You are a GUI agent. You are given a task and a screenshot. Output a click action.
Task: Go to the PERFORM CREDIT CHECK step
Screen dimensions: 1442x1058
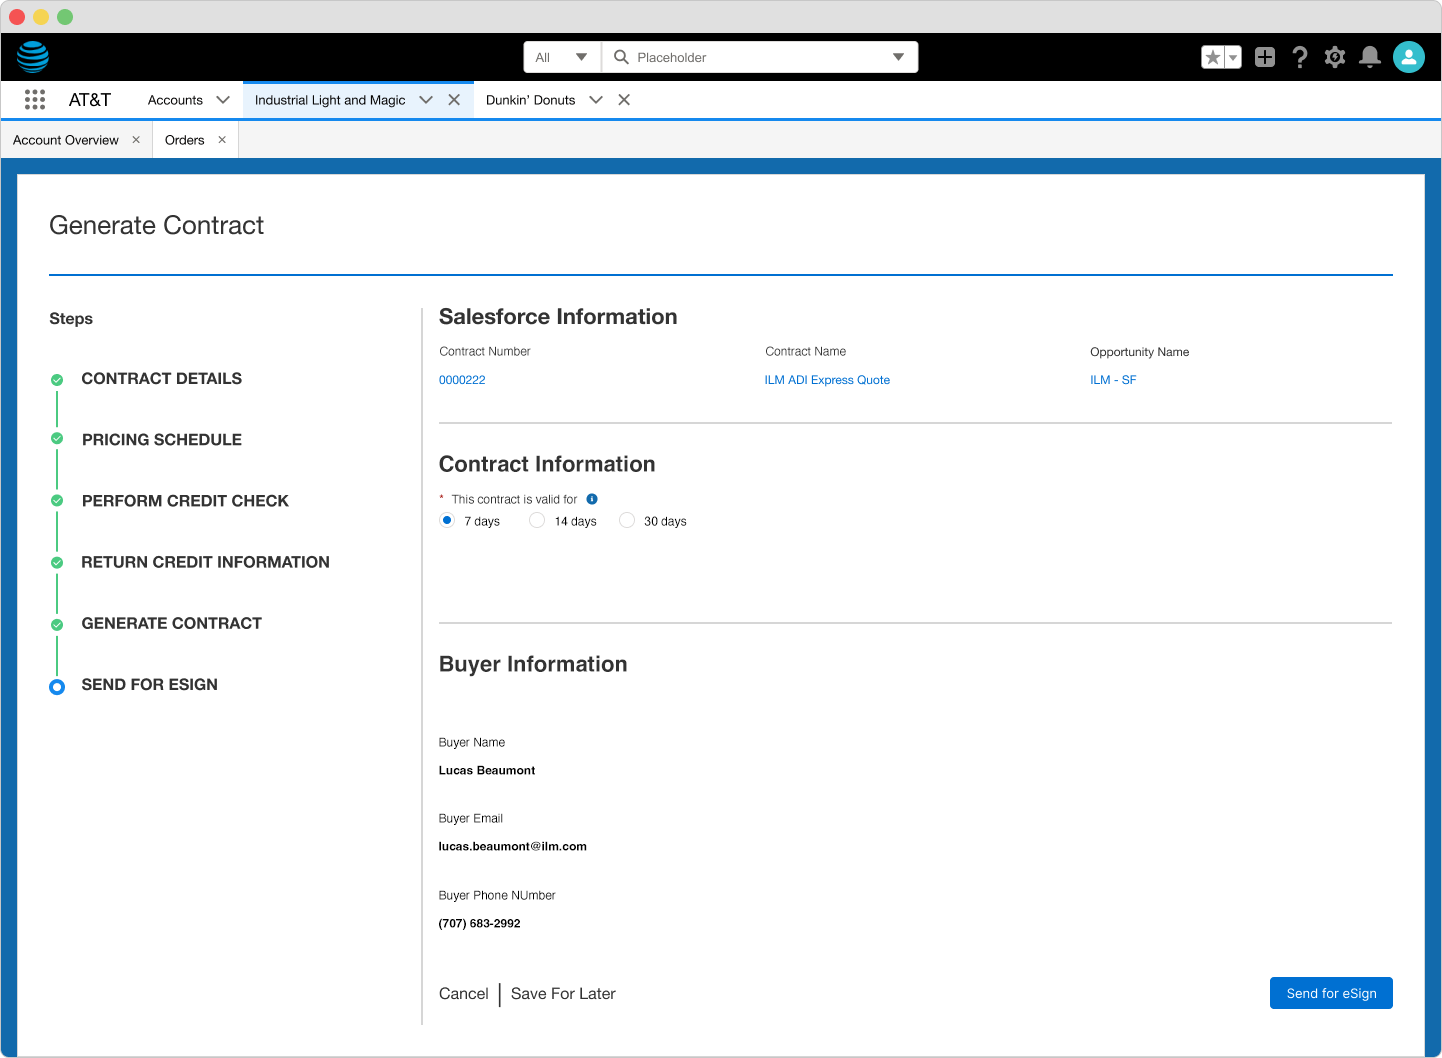coord(185,501)
